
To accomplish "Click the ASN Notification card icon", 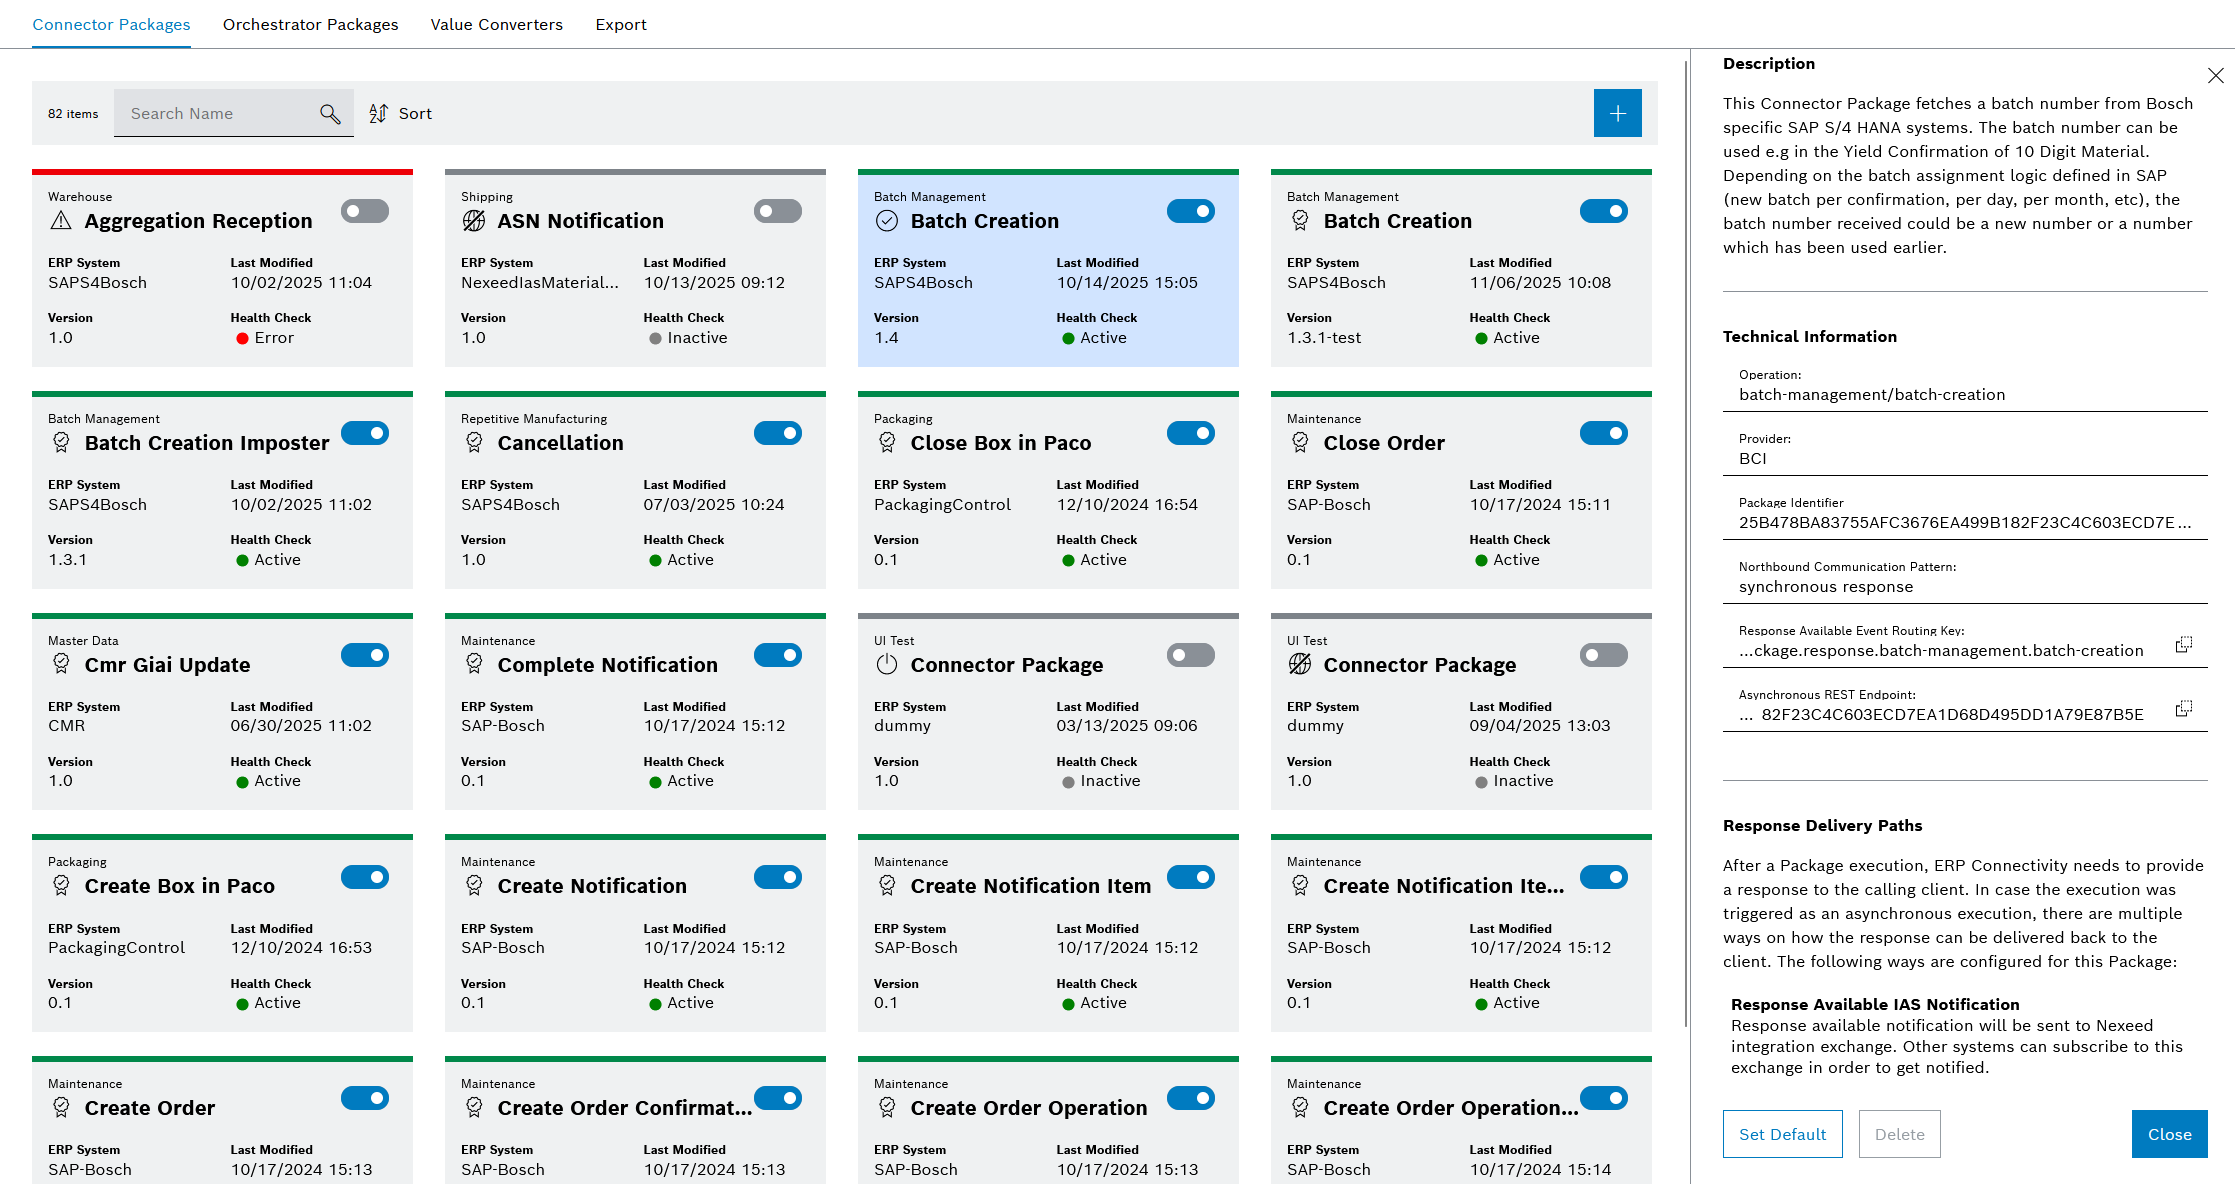I will [x=474, y=221].
